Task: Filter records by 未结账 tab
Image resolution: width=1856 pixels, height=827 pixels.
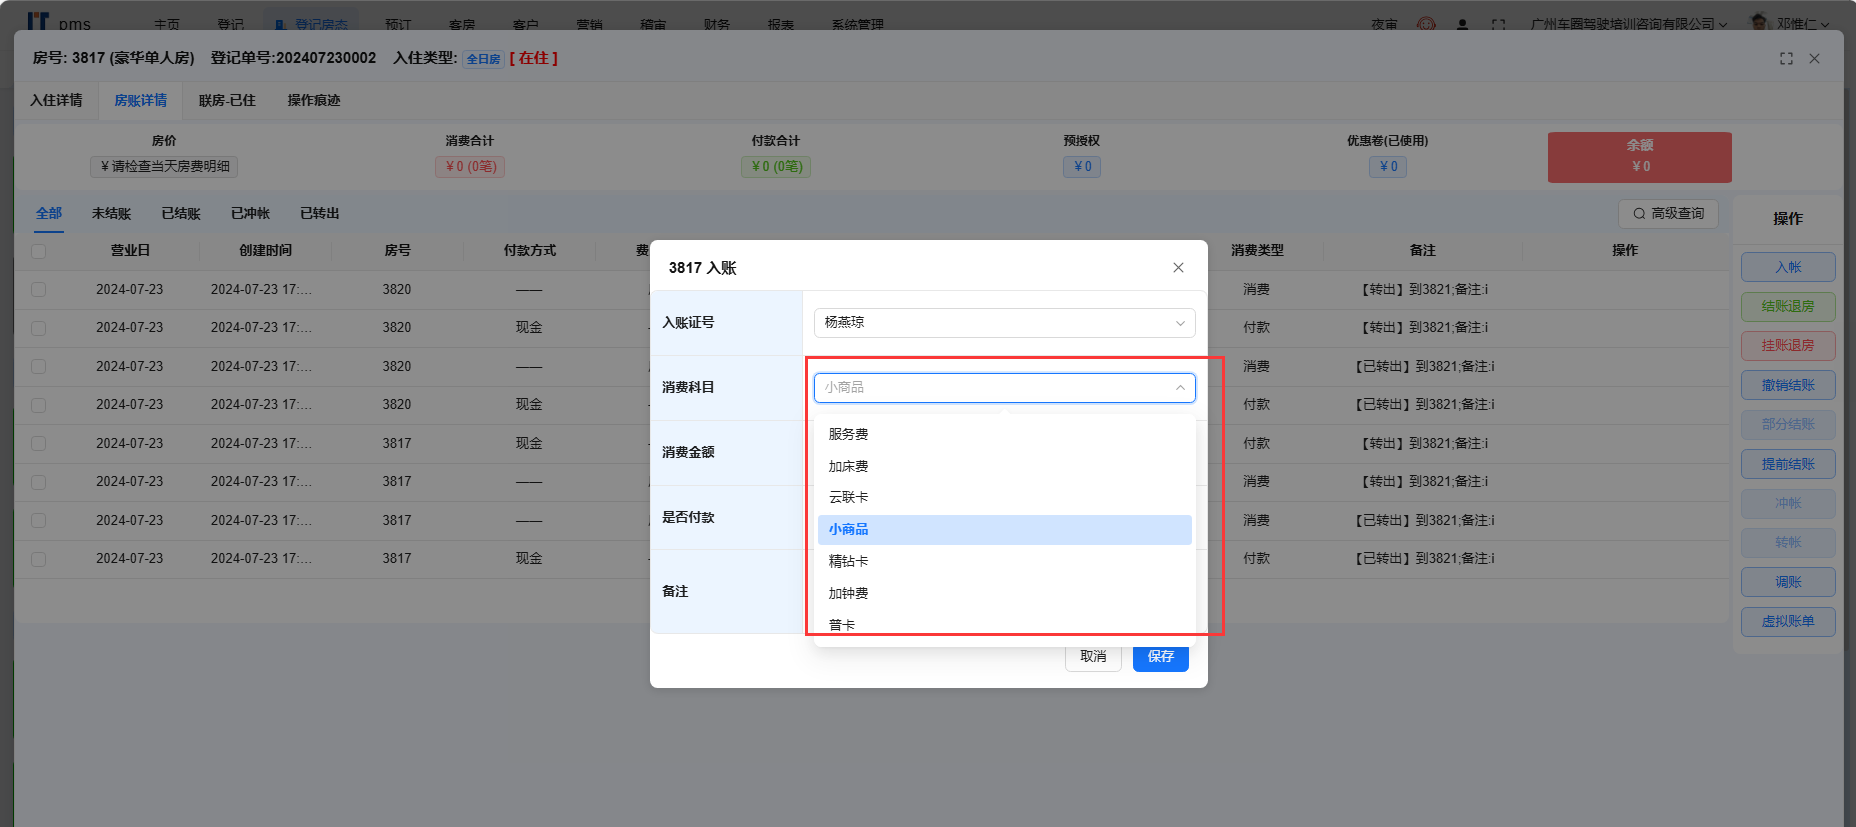Action: [111, 214]
